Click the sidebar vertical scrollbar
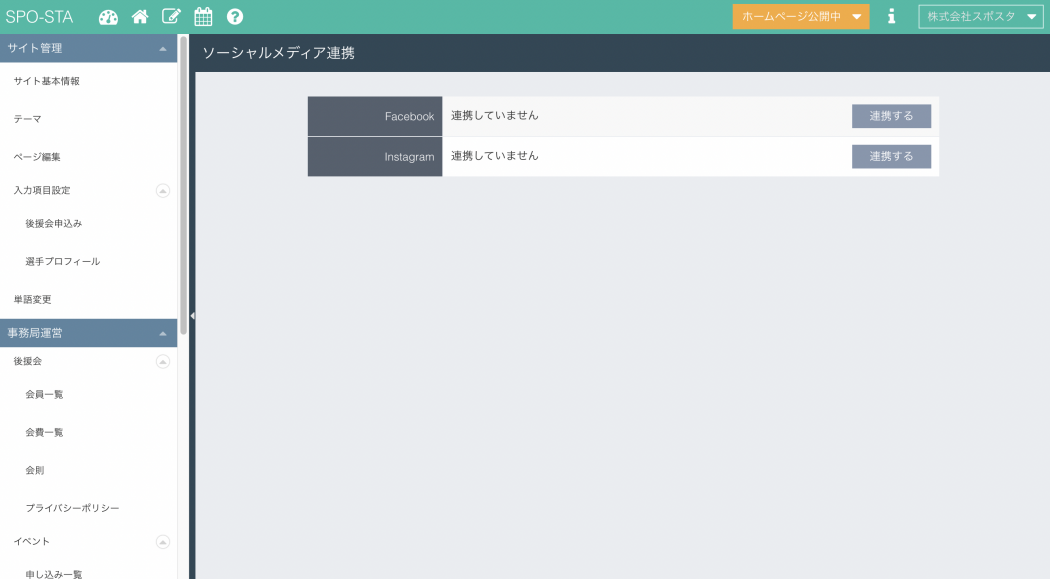The width and height of the screenshot is (1050, 579). tap(184, 180)
